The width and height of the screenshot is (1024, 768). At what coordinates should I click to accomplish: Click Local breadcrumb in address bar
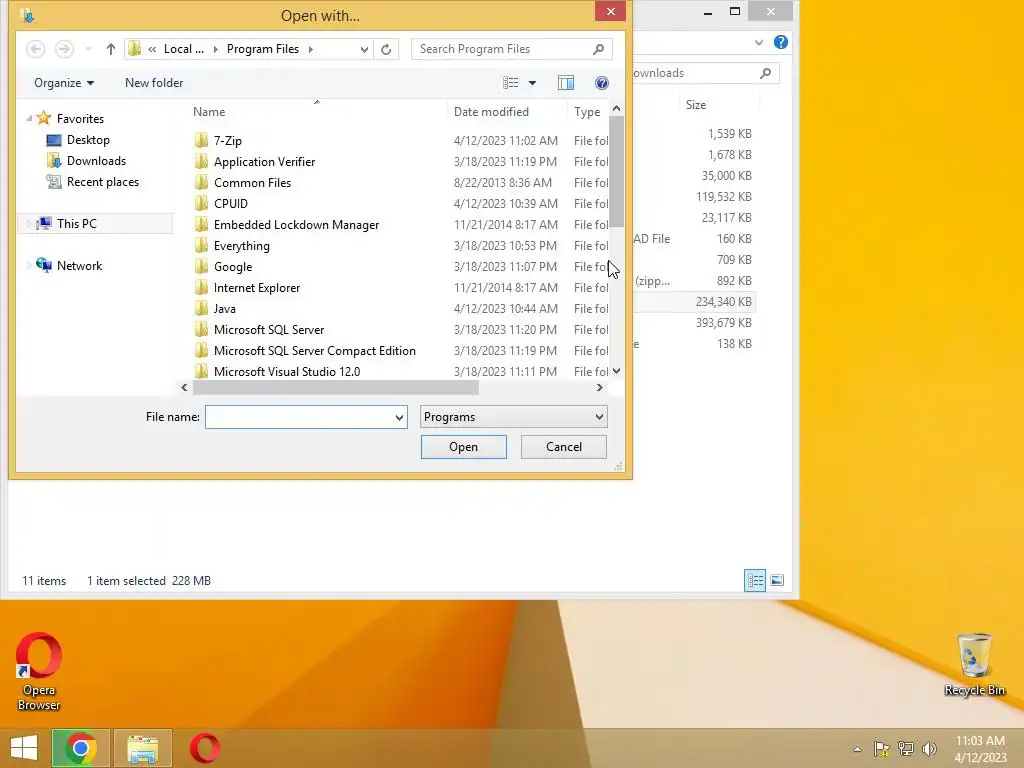point(184,49)
